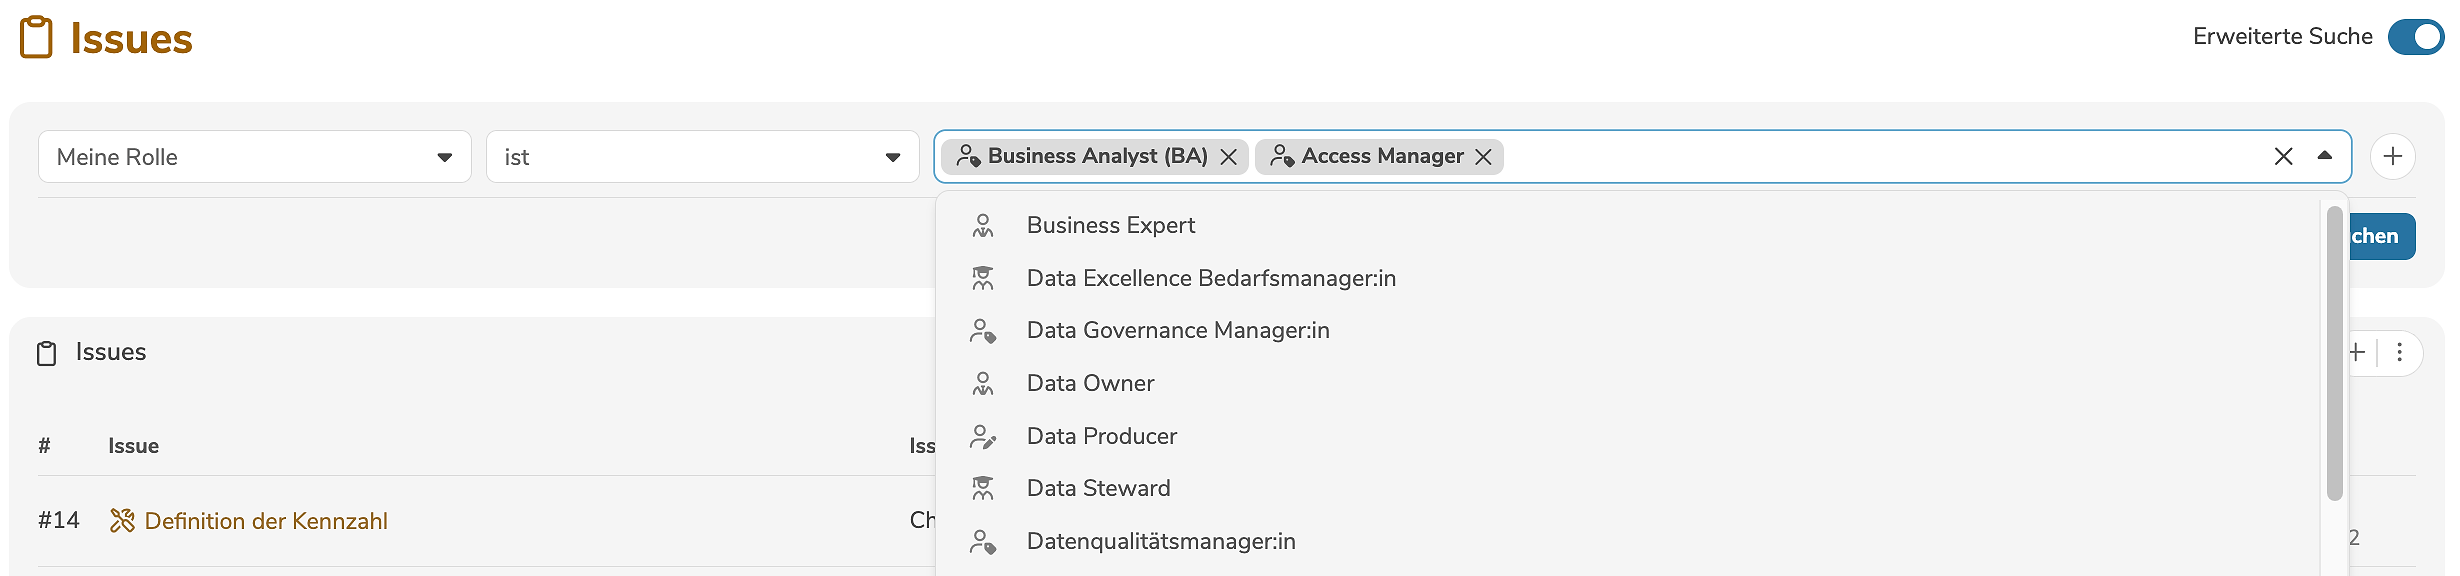This screenshot has width=2460, height=576.
Task: Collapse the role selection list via the chevron
Action: pyautogui.click(x=2323, y=156)
